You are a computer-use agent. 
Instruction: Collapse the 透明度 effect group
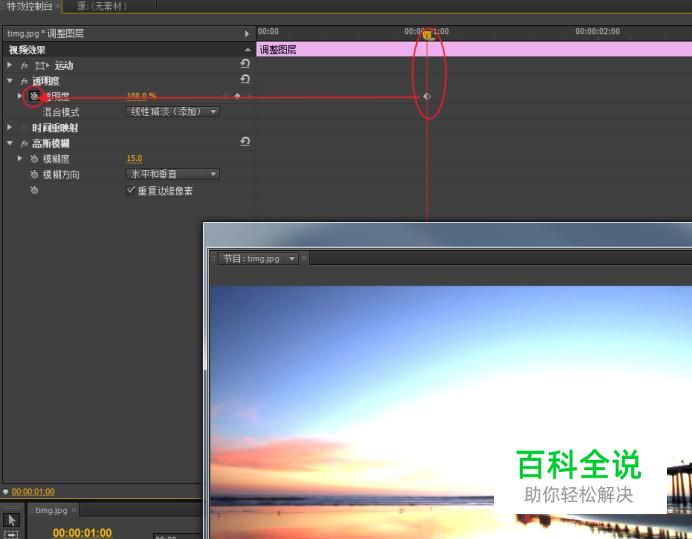(9, 81)
